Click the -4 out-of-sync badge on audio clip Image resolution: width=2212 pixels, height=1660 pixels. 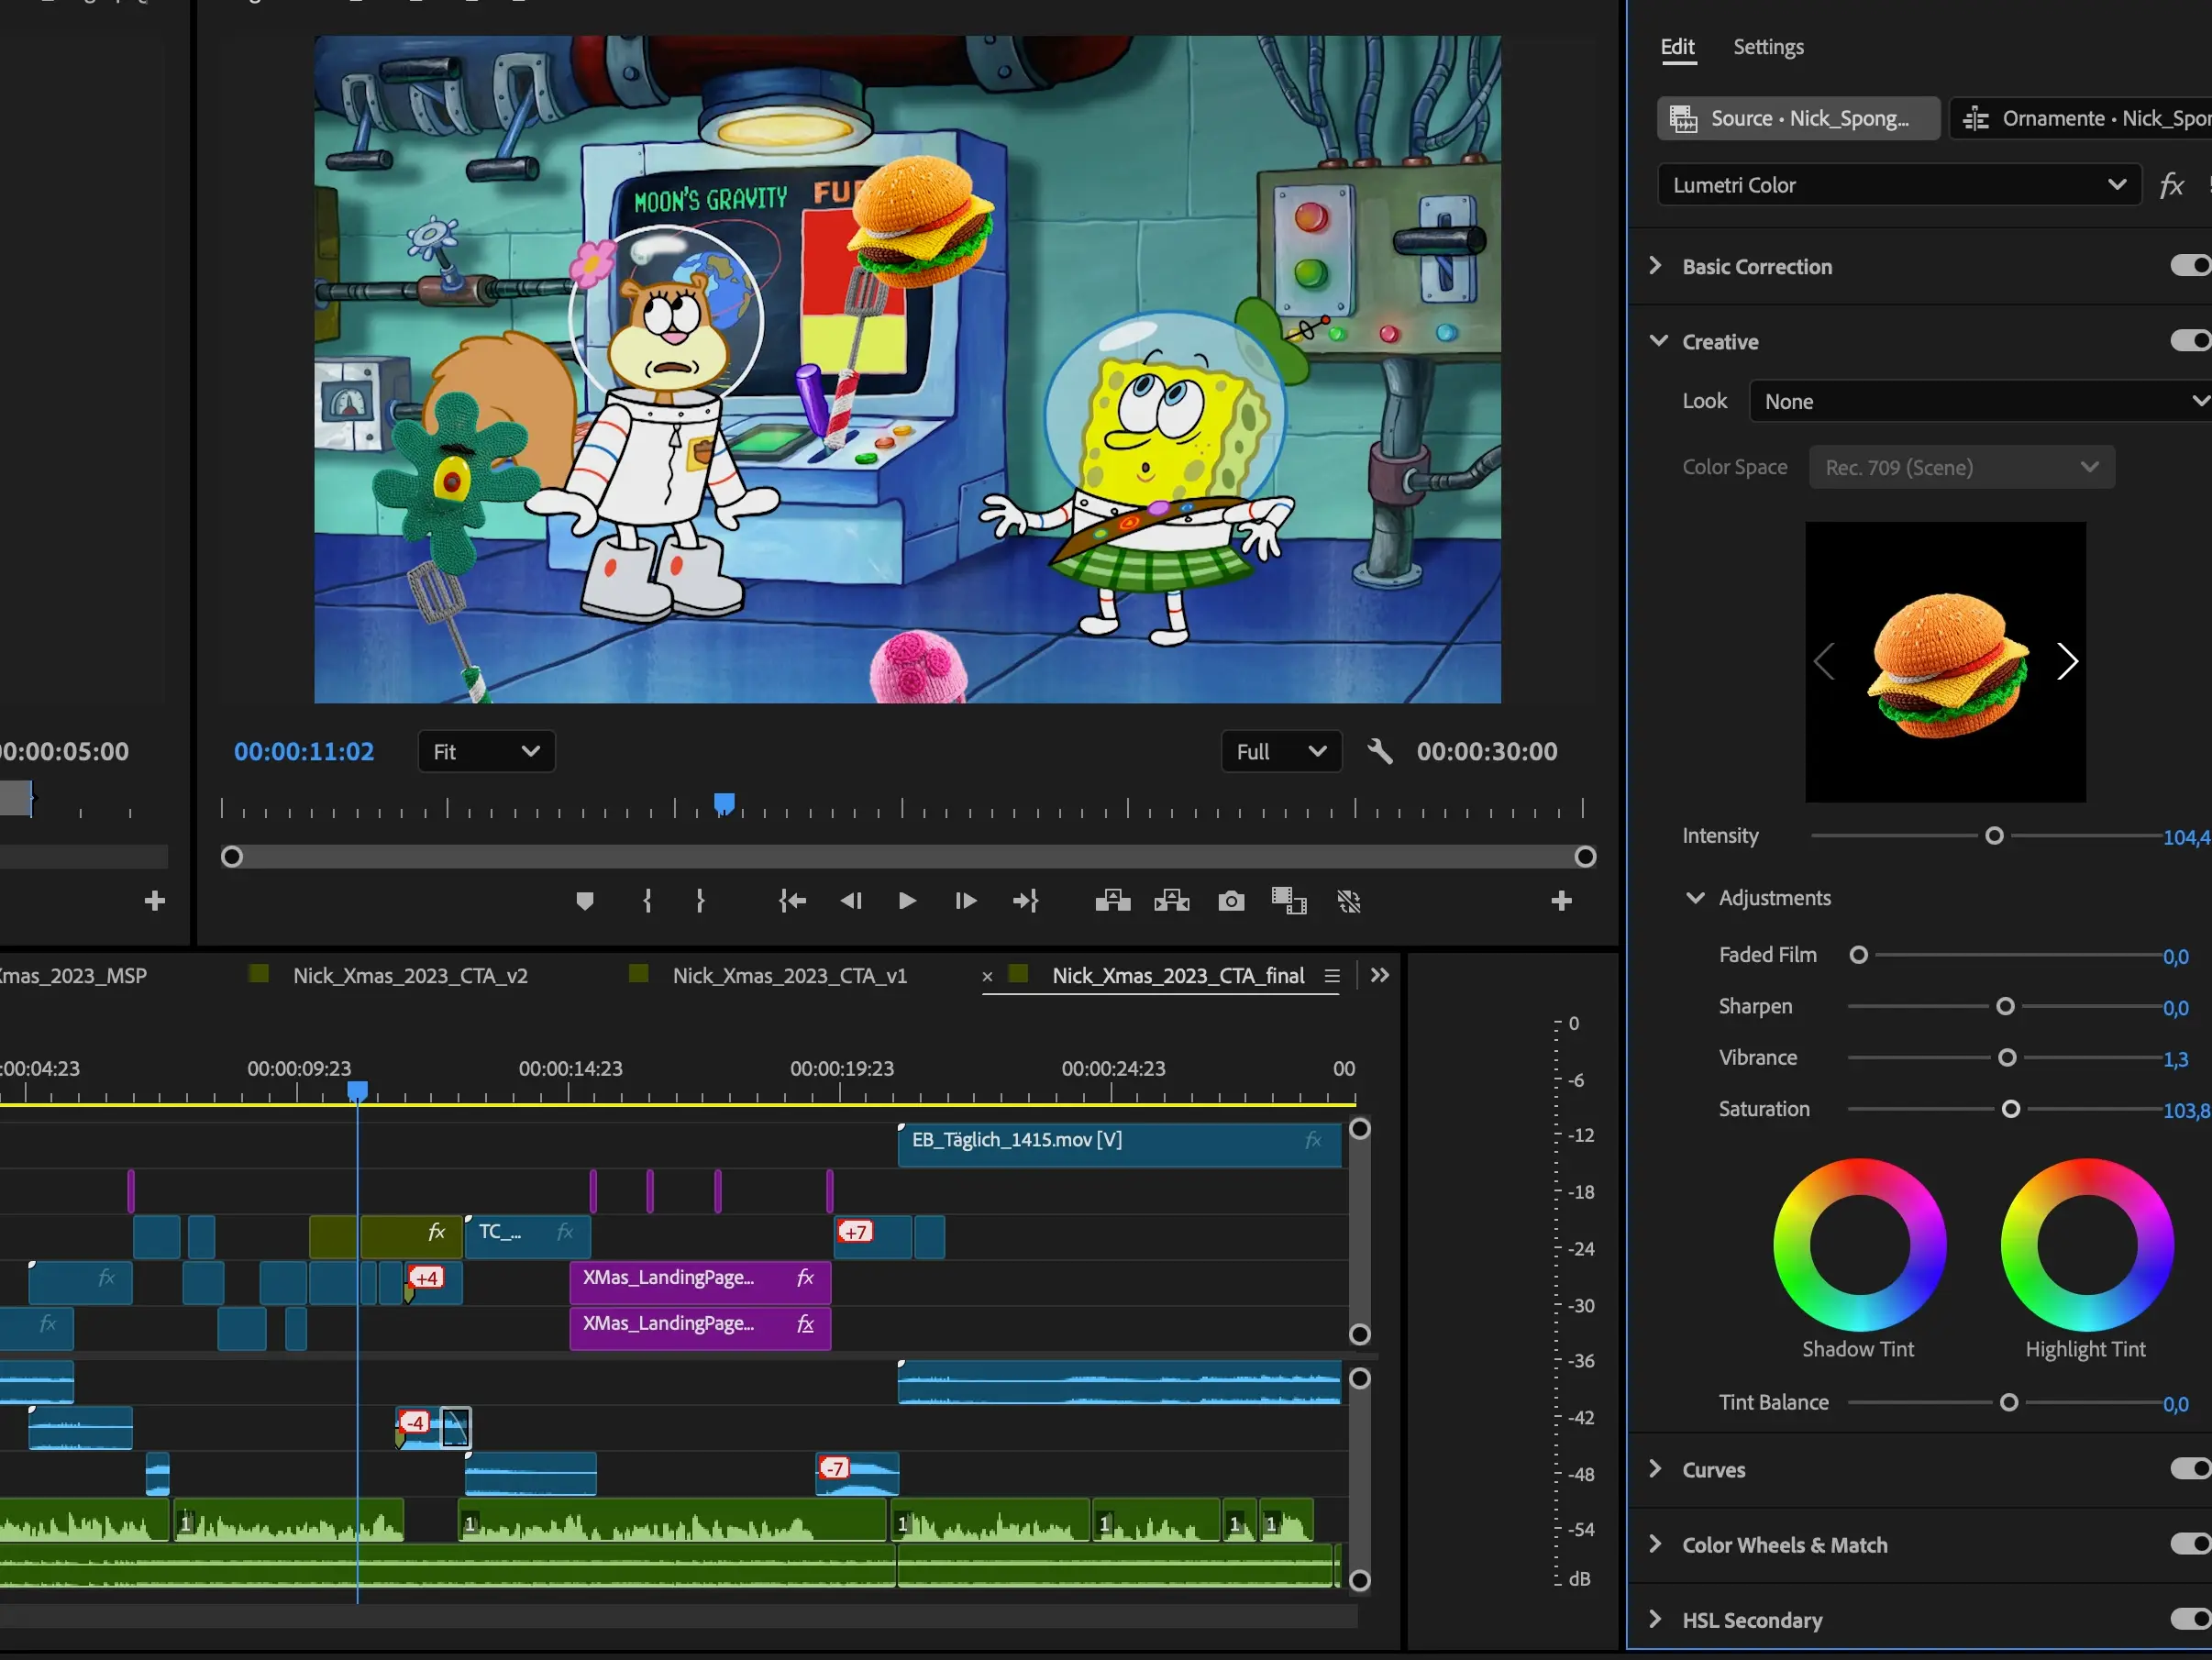[414, 1421]
